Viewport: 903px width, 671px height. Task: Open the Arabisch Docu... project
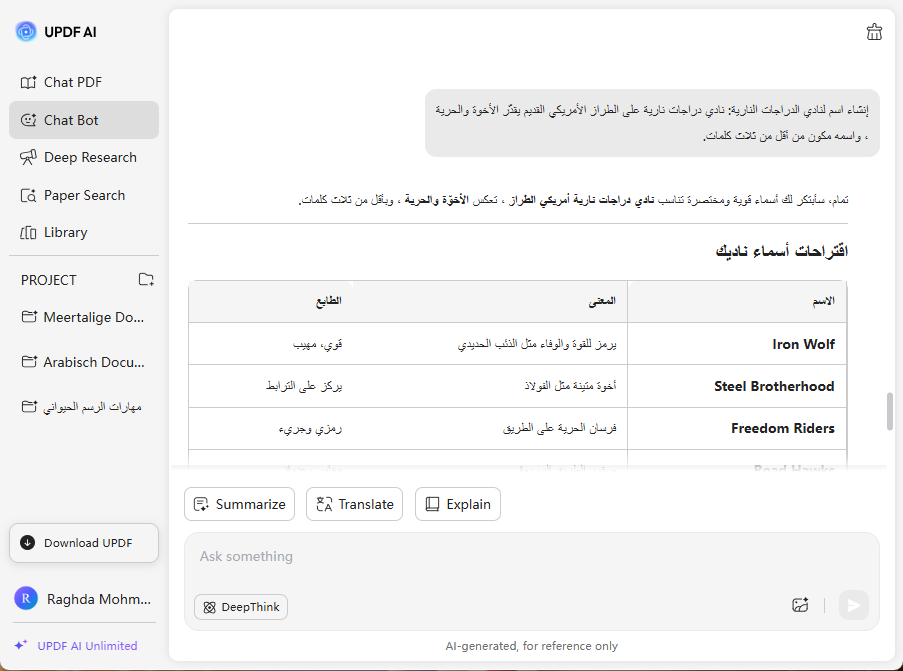80,362
